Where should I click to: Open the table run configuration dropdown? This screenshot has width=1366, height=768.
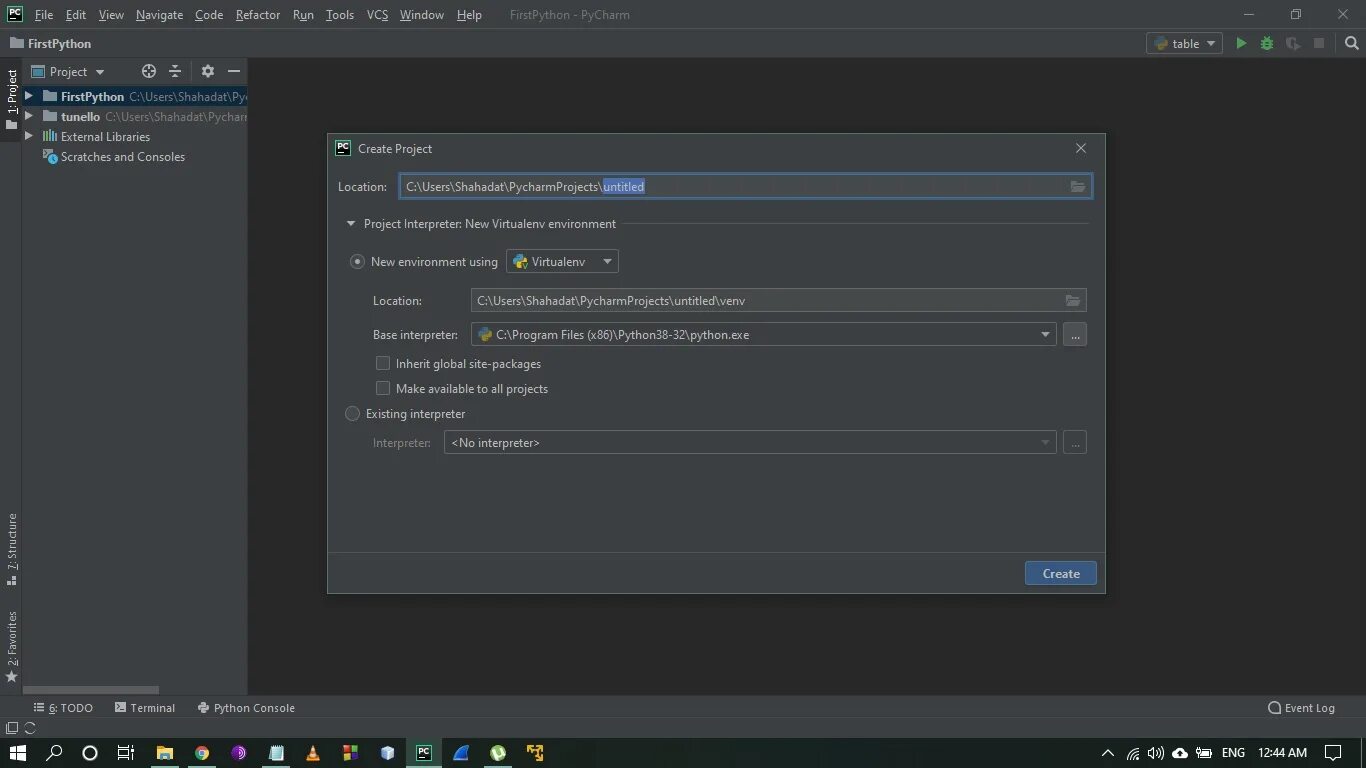point(1185,43)
